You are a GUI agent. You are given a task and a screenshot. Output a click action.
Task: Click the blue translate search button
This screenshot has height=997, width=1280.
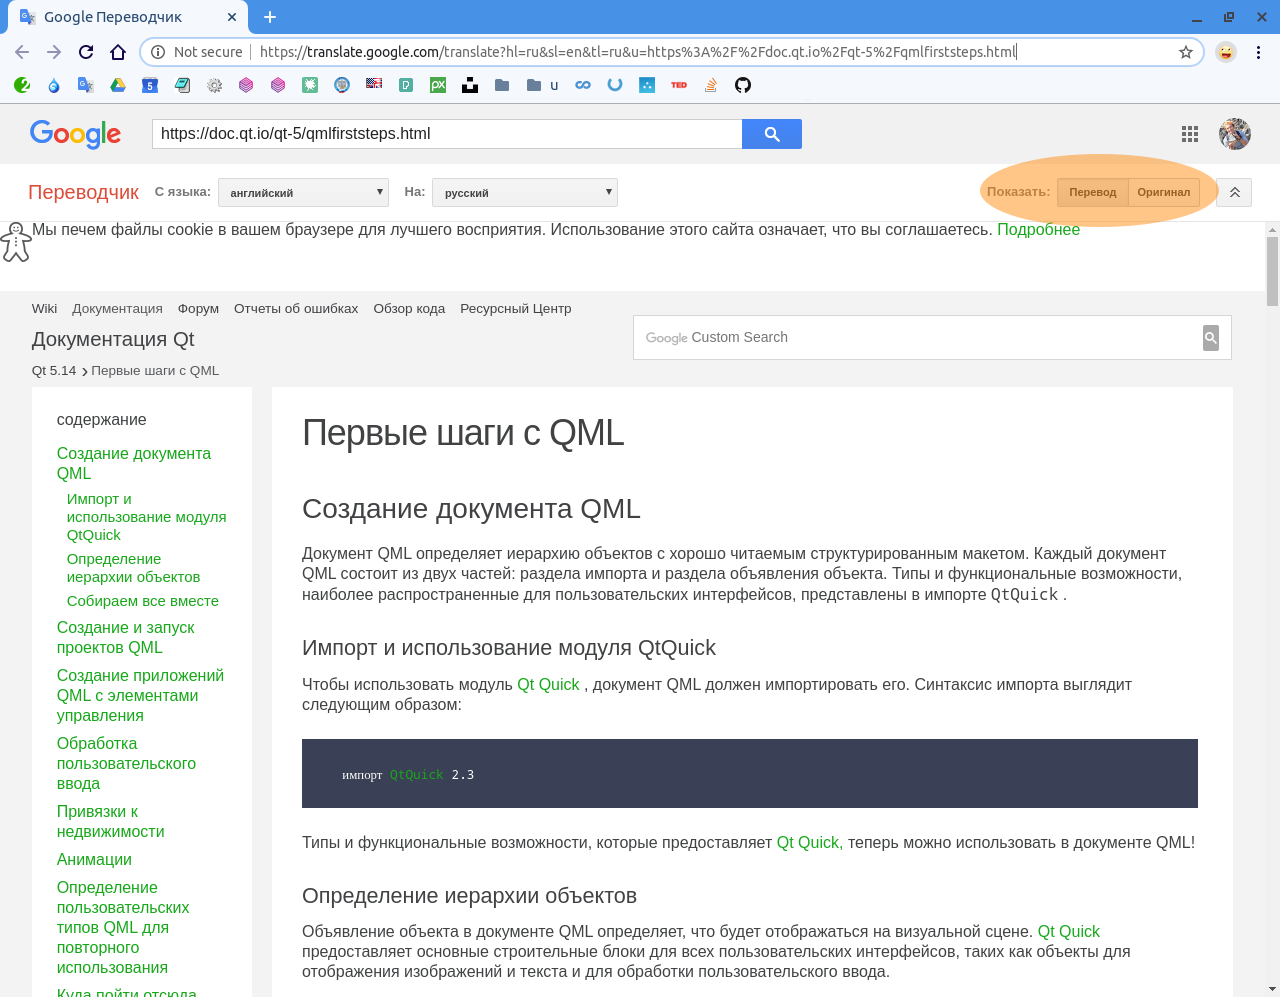click(x=772, y=134)
